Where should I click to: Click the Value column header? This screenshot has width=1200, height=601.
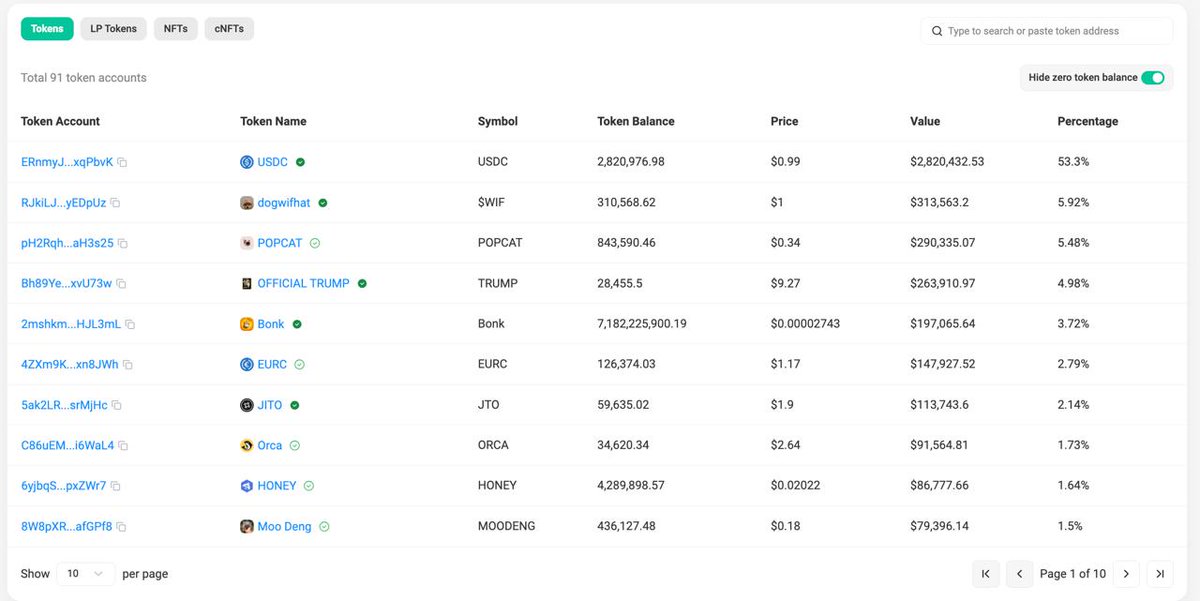925,122
